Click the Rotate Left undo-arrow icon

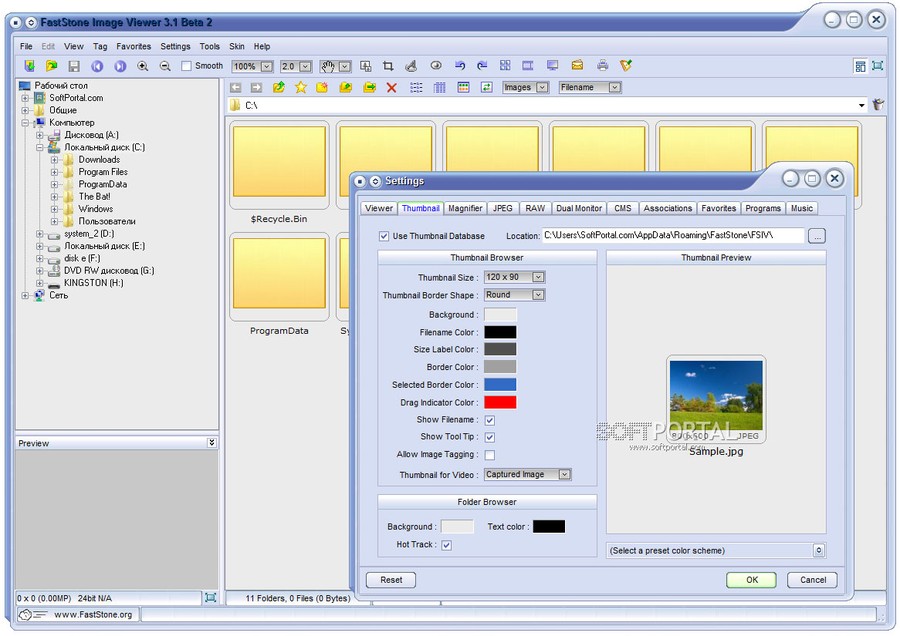coord(460,65)
